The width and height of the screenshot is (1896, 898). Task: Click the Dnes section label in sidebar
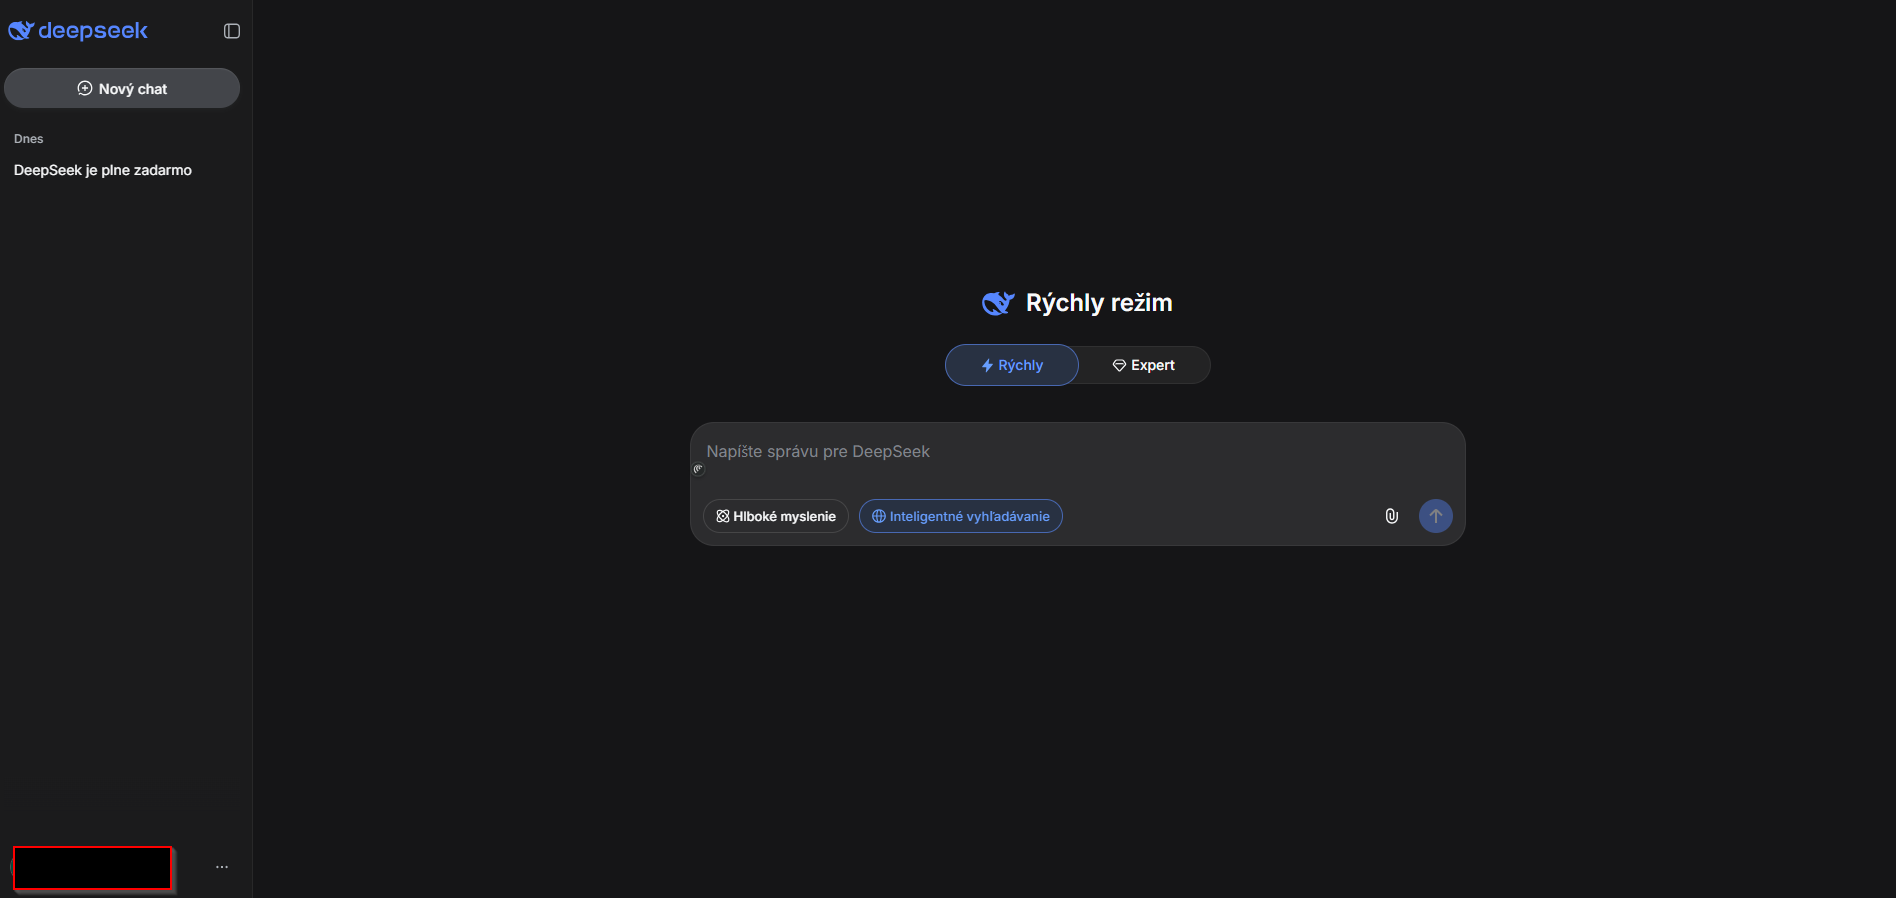click(x=29, y=139)
